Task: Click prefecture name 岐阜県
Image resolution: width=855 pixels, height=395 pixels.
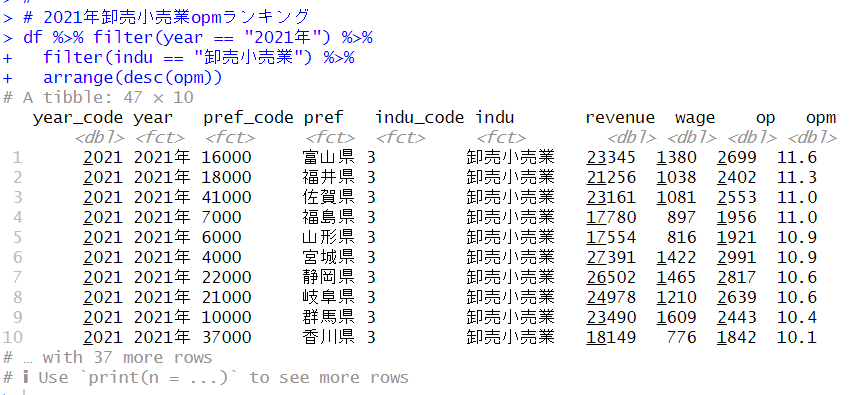Action: (328, 297)
